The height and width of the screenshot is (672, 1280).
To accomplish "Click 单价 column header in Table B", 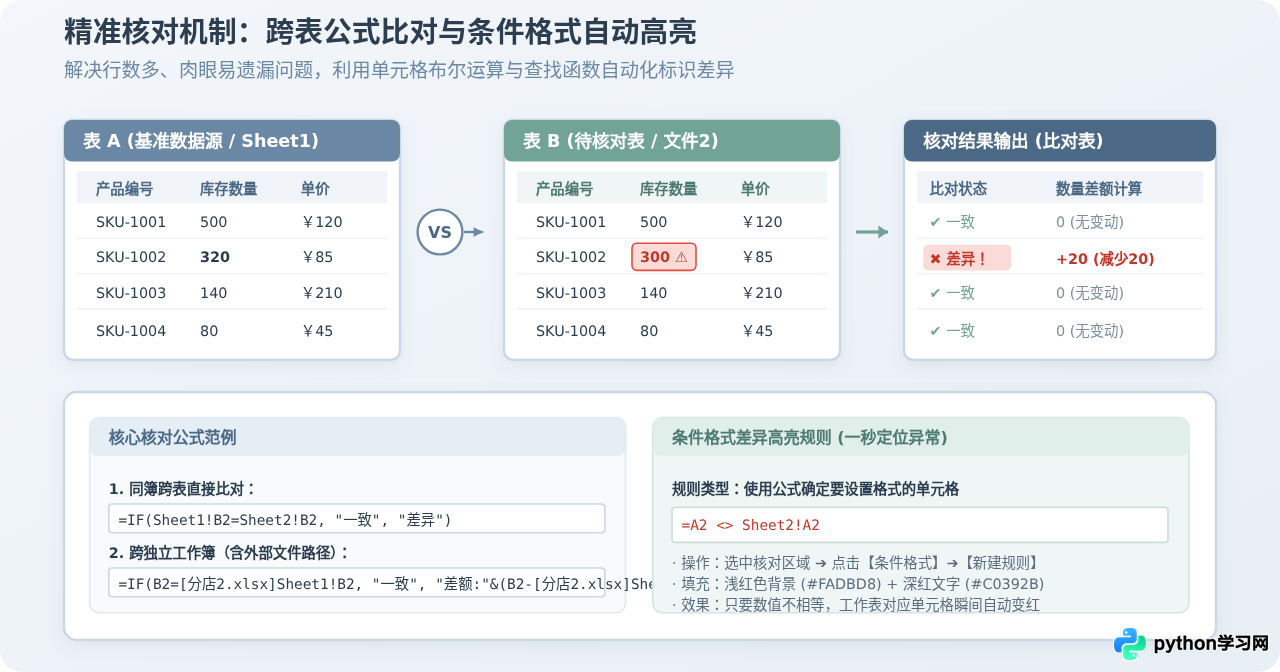I will [x=755, y=188].
